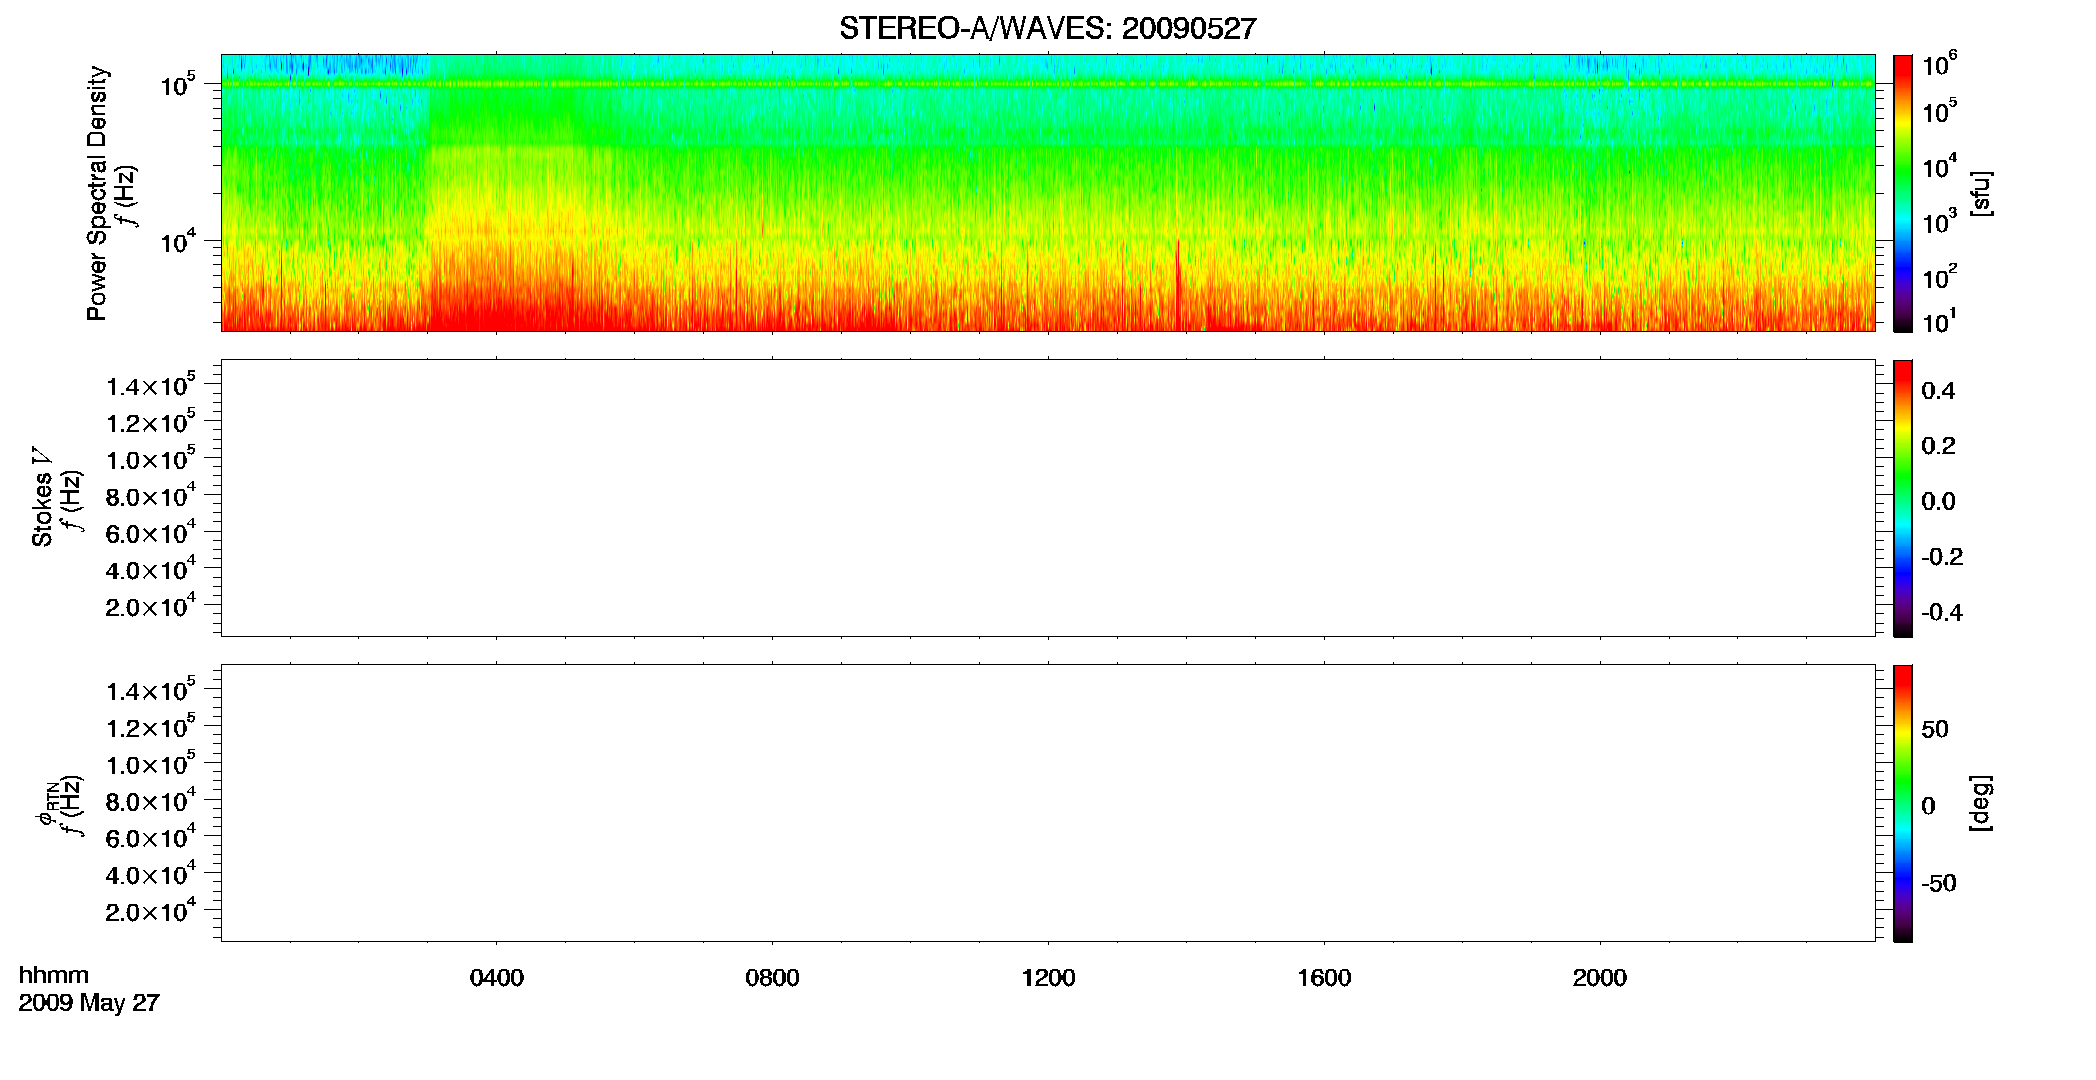The width and height of the screenshot is (2096, 1080).
Task: Click the 1600 time axis label
Action: click(x=1324, y=978)
